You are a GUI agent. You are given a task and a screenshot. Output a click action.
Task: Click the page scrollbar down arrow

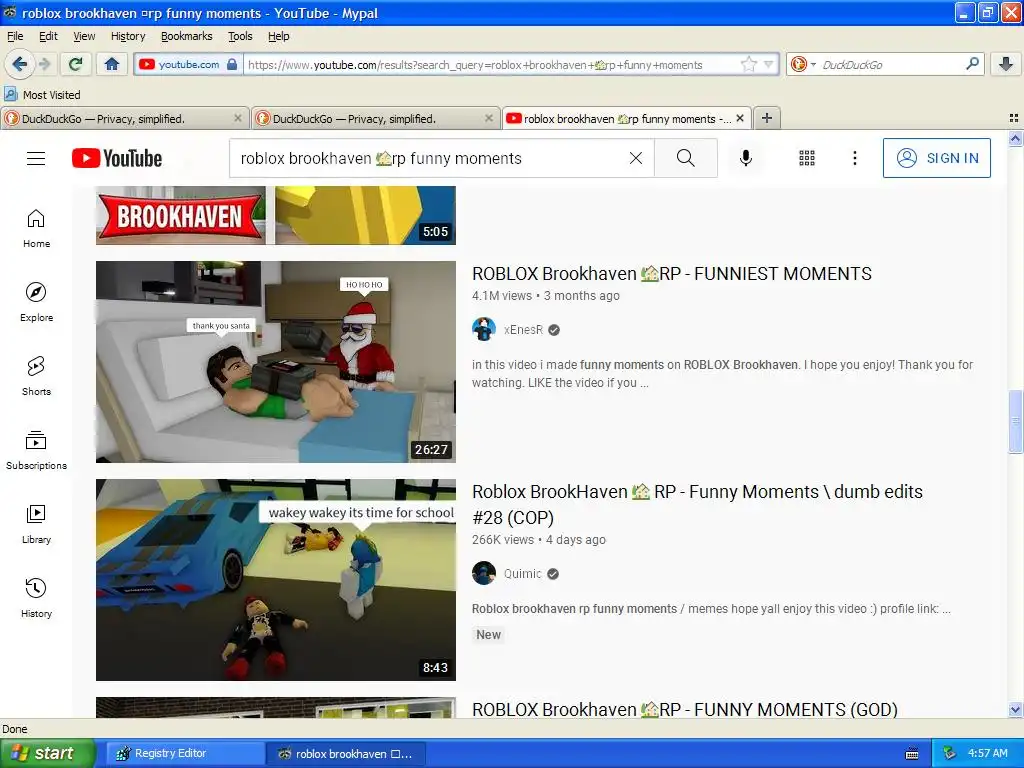(1015, 710)
